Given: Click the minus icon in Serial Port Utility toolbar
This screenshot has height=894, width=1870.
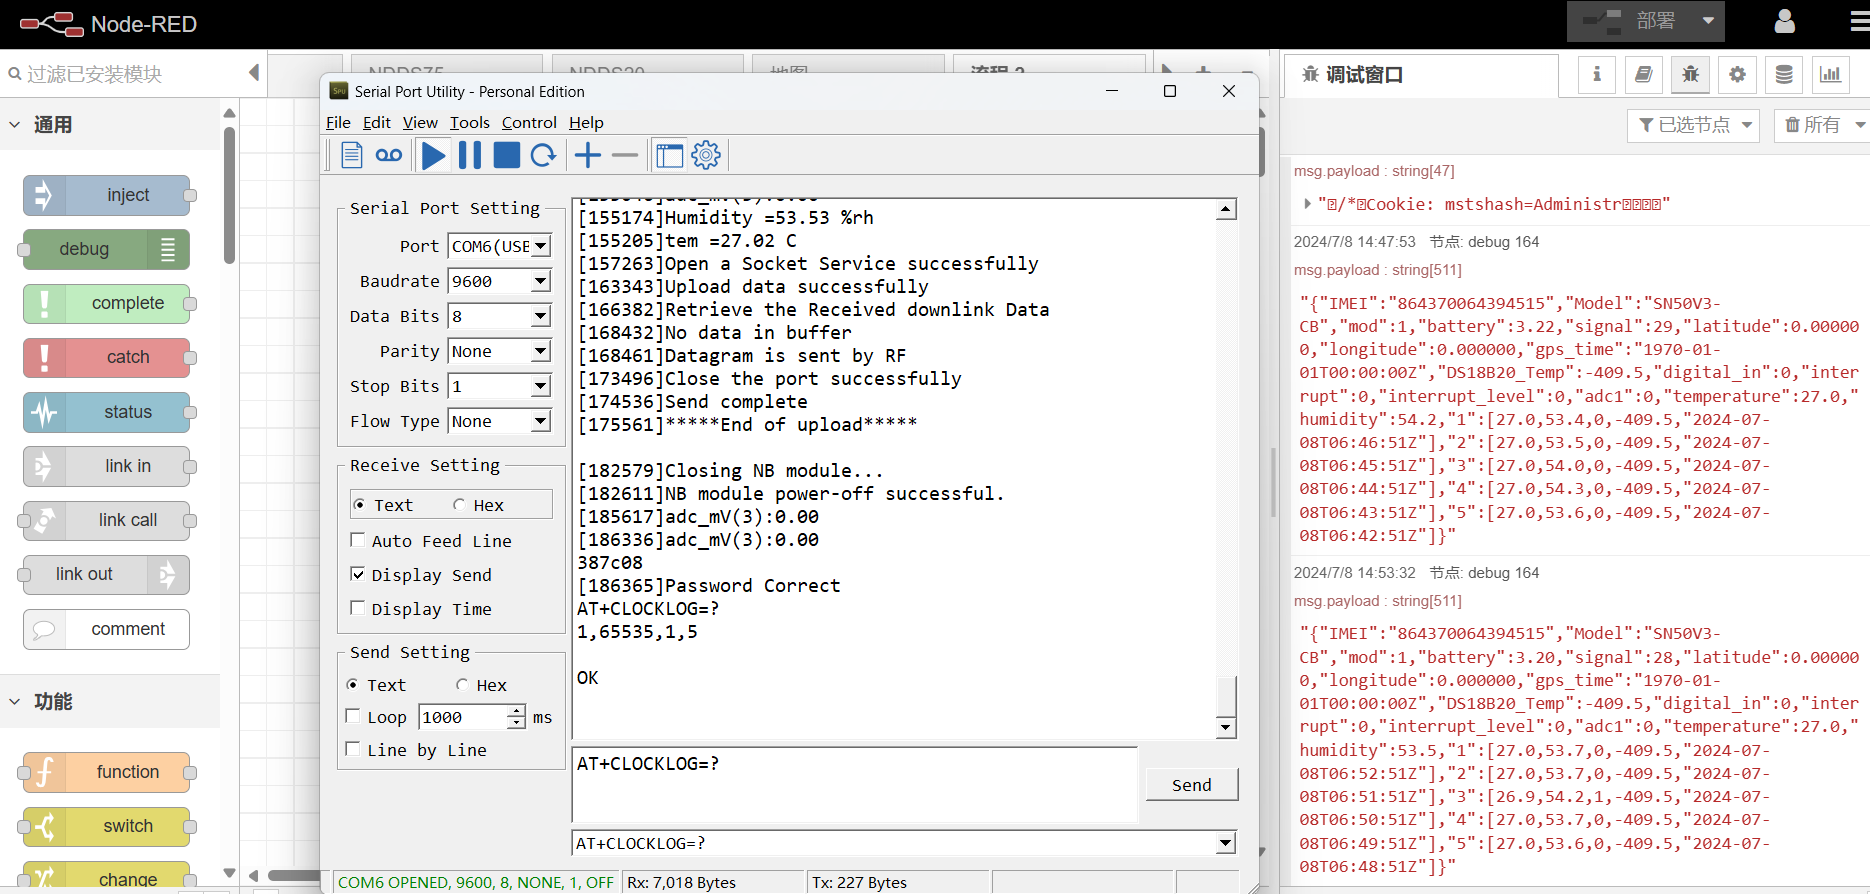Looking at the screenshot, I should [625, 155].
